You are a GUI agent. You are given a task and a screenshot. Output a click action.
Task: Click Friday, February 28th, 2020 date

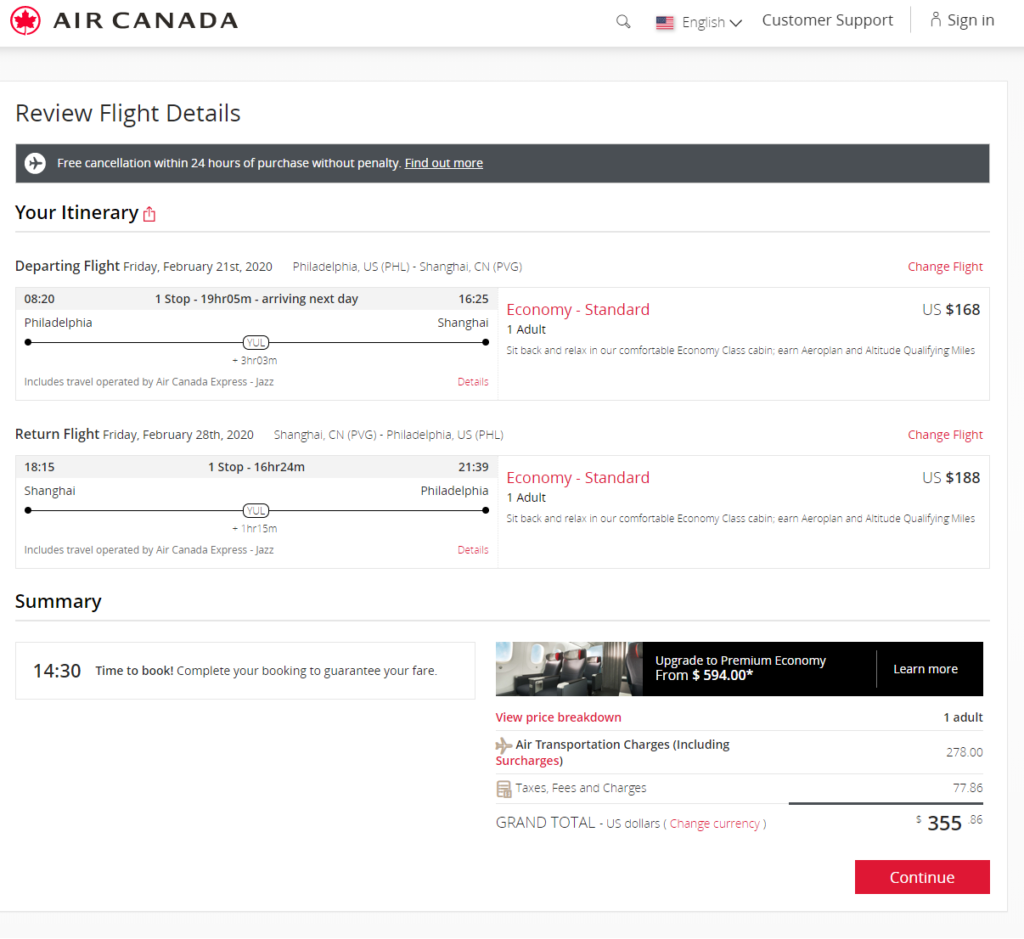coord(178,435)
